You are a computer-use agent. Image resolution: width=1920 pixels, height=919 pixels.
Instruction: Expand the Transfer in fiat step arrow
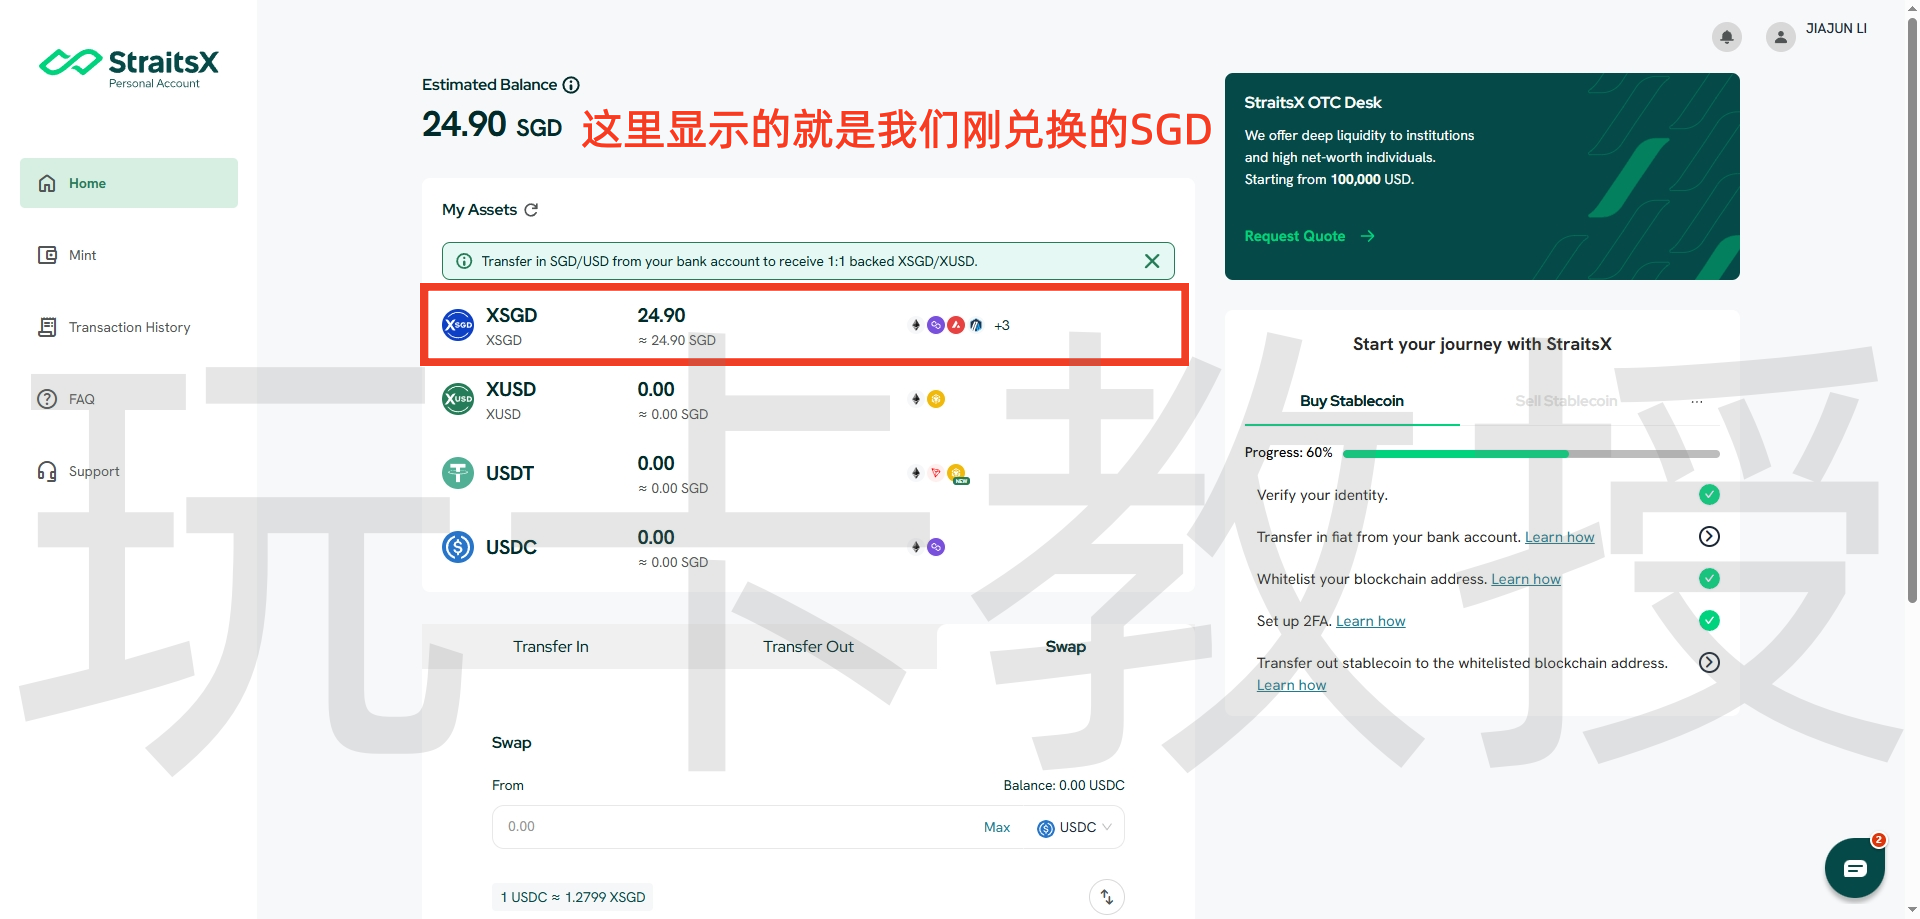[1709, 537]
